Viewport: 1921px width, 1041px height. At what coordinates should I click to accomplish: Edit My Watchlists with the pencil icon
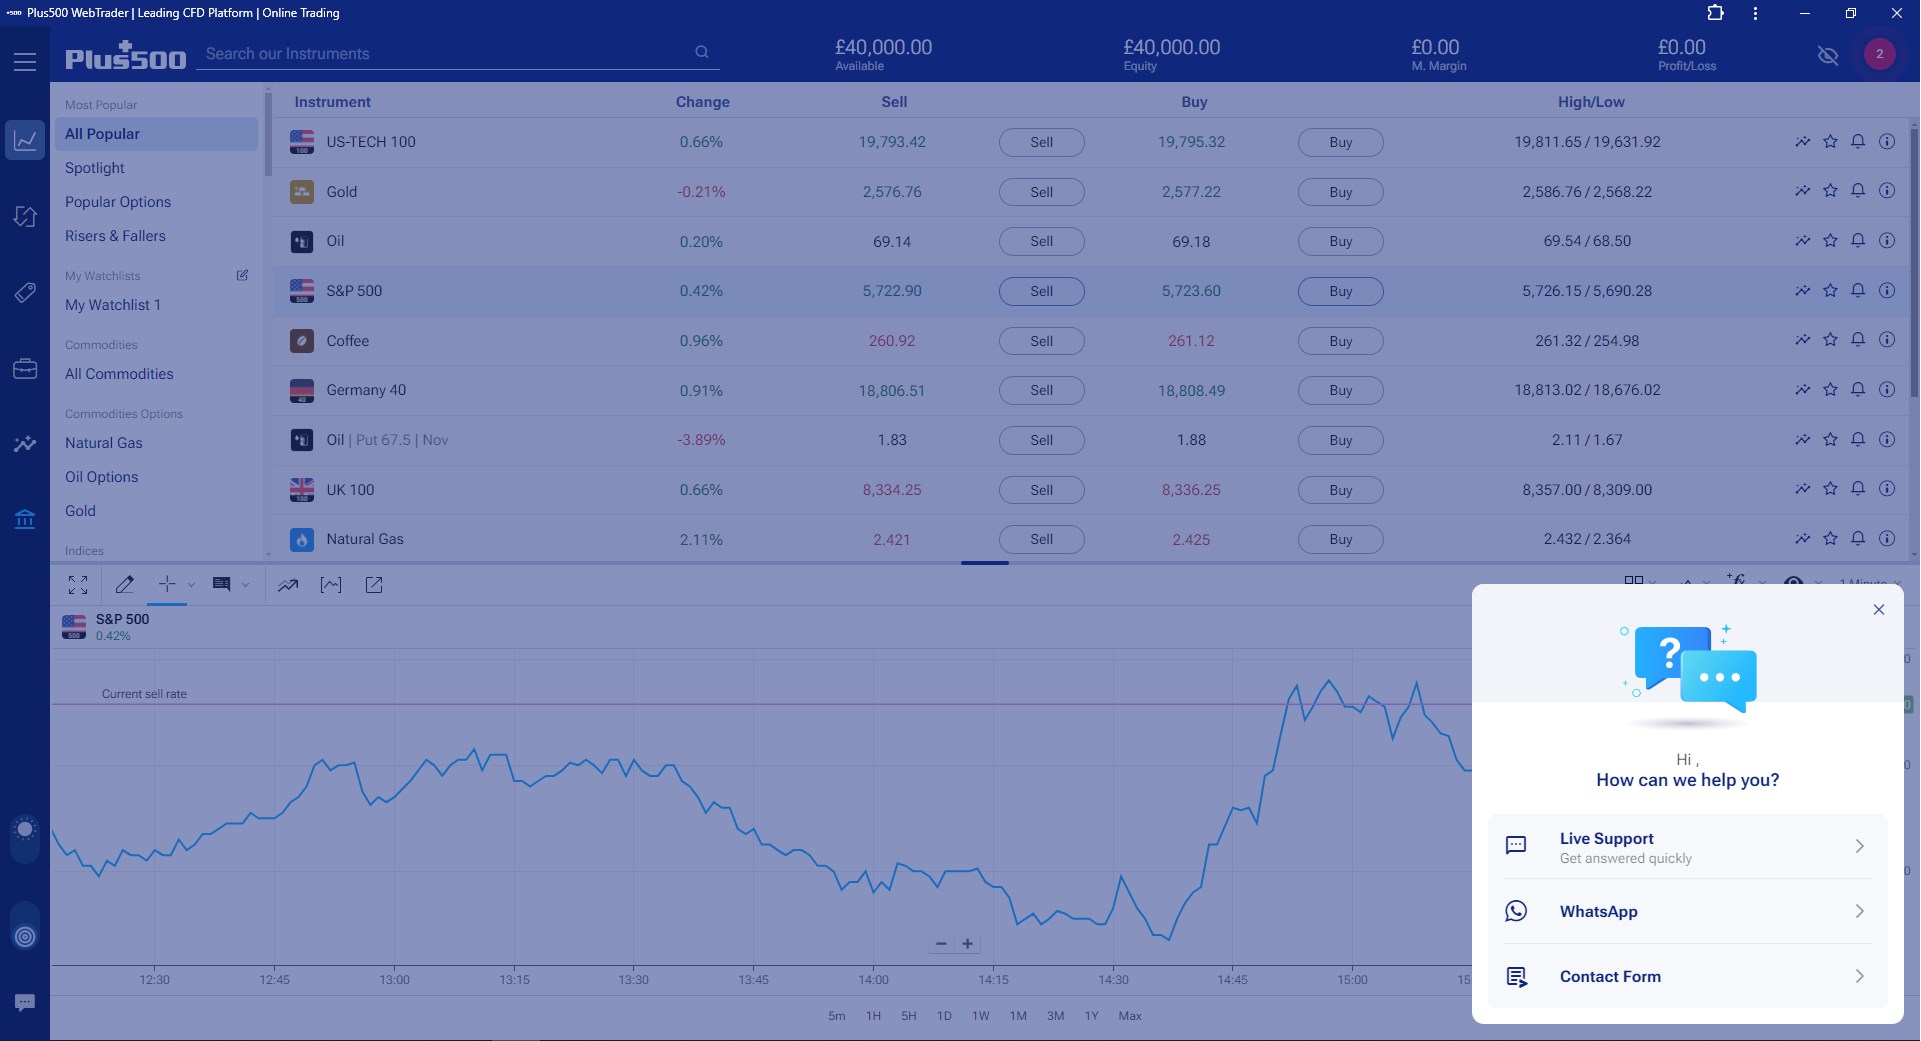[x=242, y=275]
